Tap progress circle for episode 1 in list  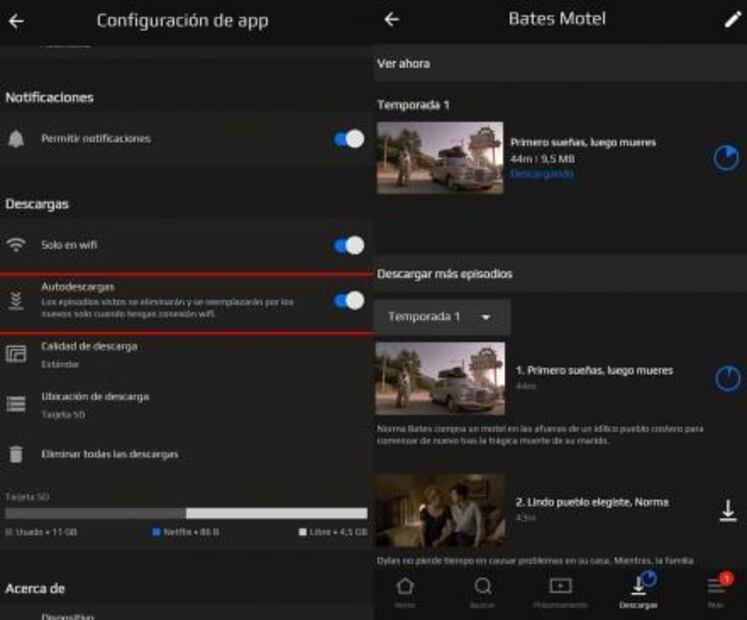tap(727, 378)
